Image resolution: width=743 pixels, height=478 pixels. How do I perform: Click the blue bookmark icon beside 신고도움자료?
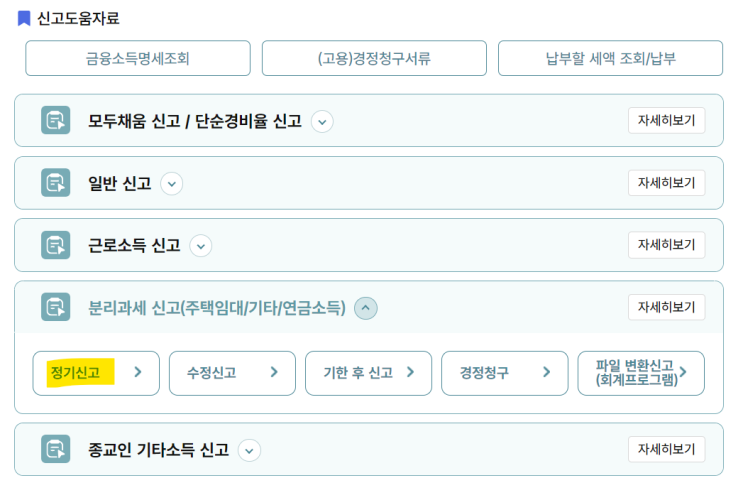[24, 18]
